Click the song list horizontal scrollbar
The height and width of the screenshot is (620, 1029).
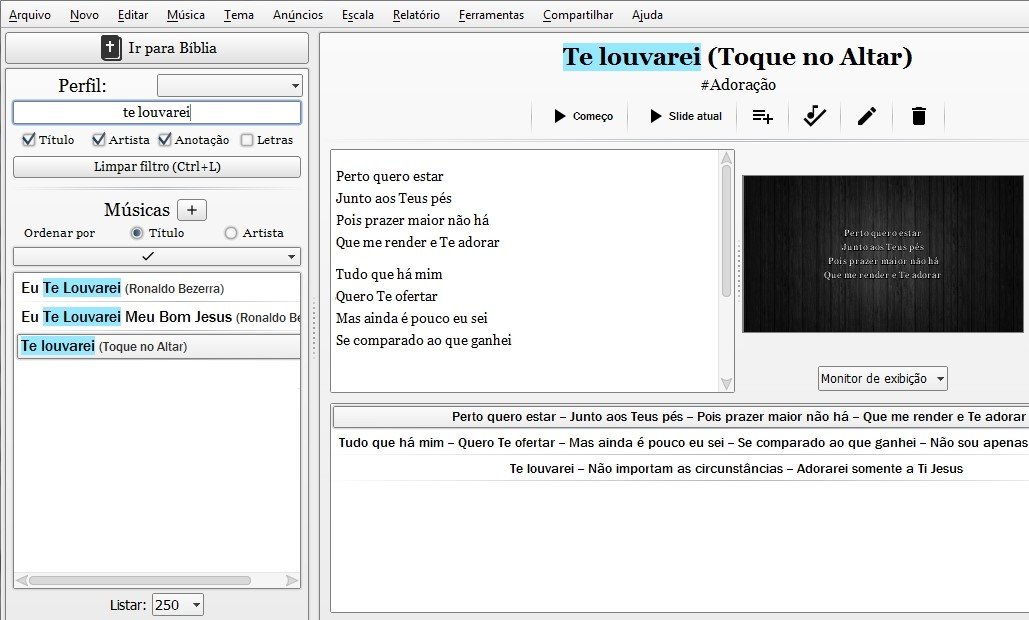tap(140, 580)
